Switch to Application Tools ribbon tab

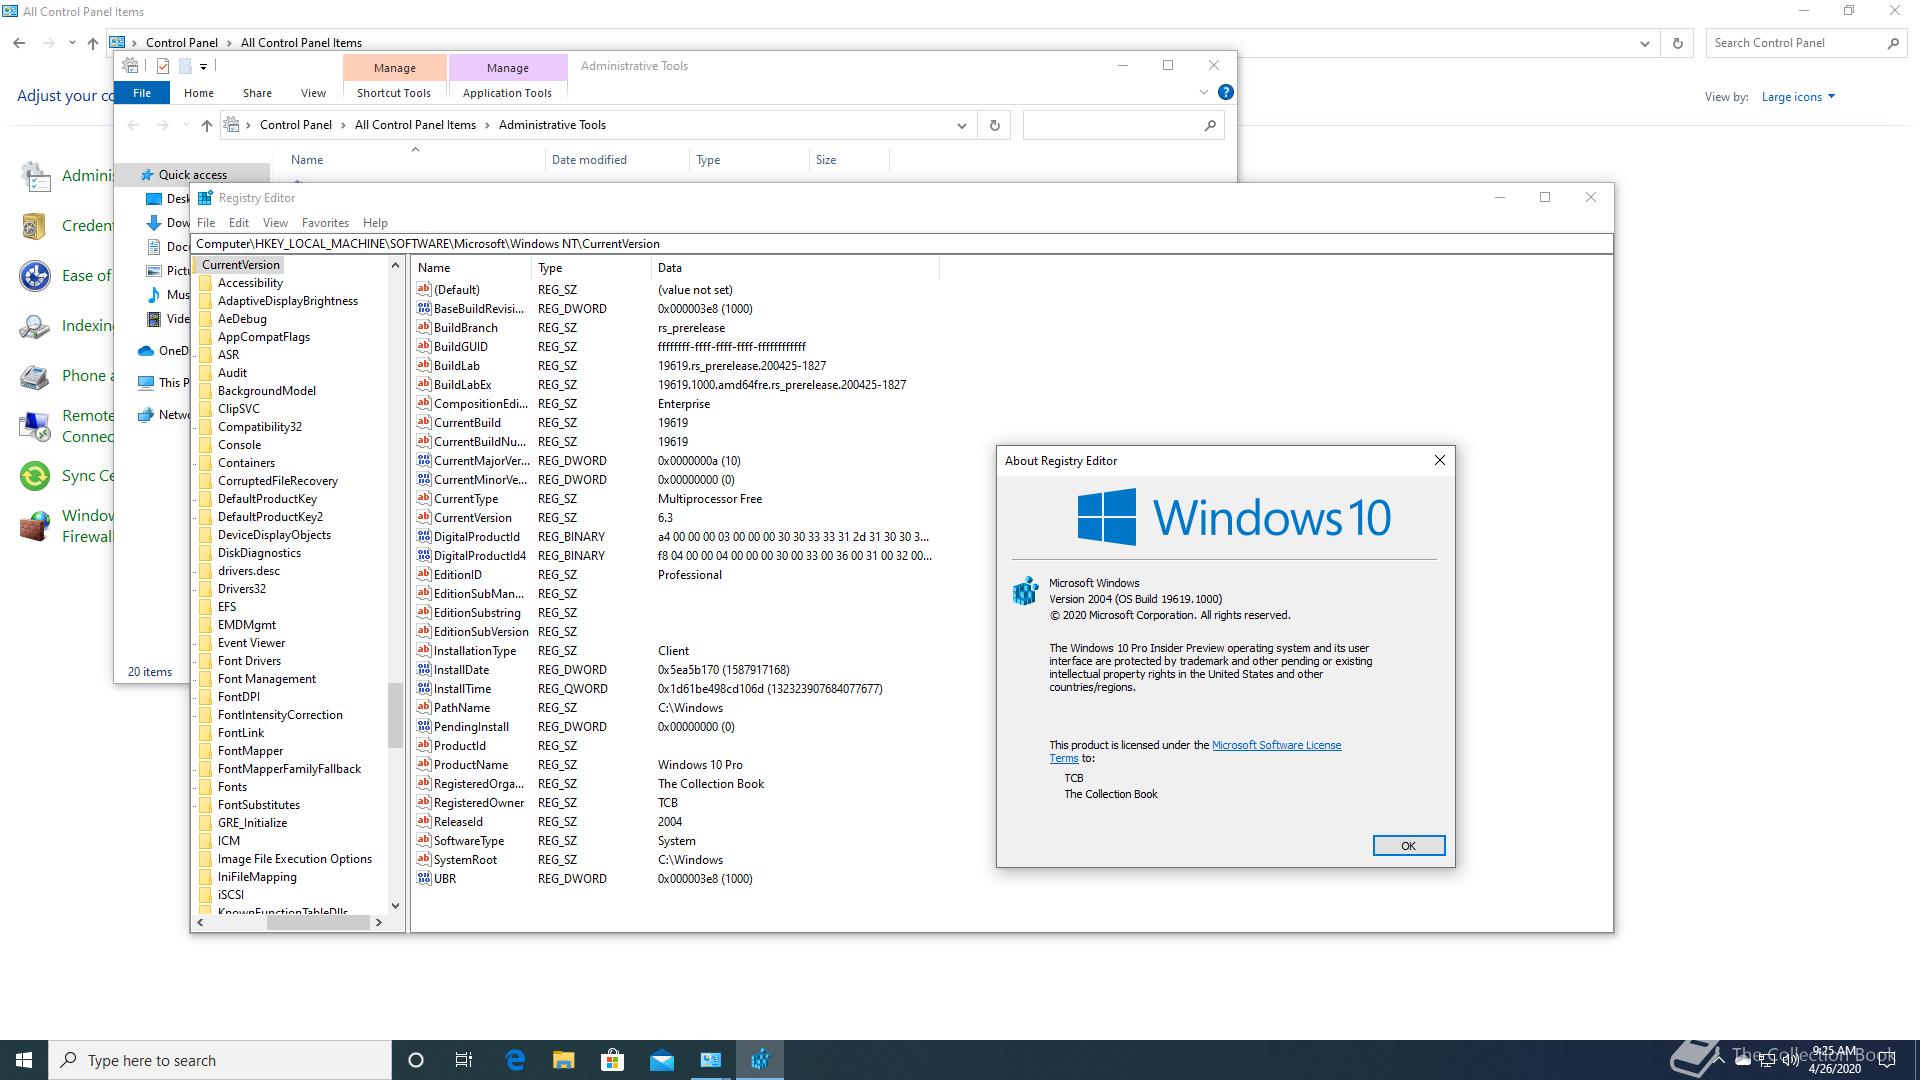[507, 93]
